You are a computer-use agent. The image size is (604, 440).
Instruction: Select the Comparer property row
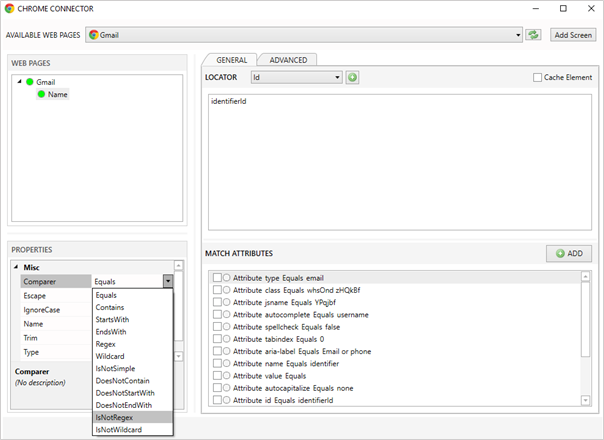[56, 282]
